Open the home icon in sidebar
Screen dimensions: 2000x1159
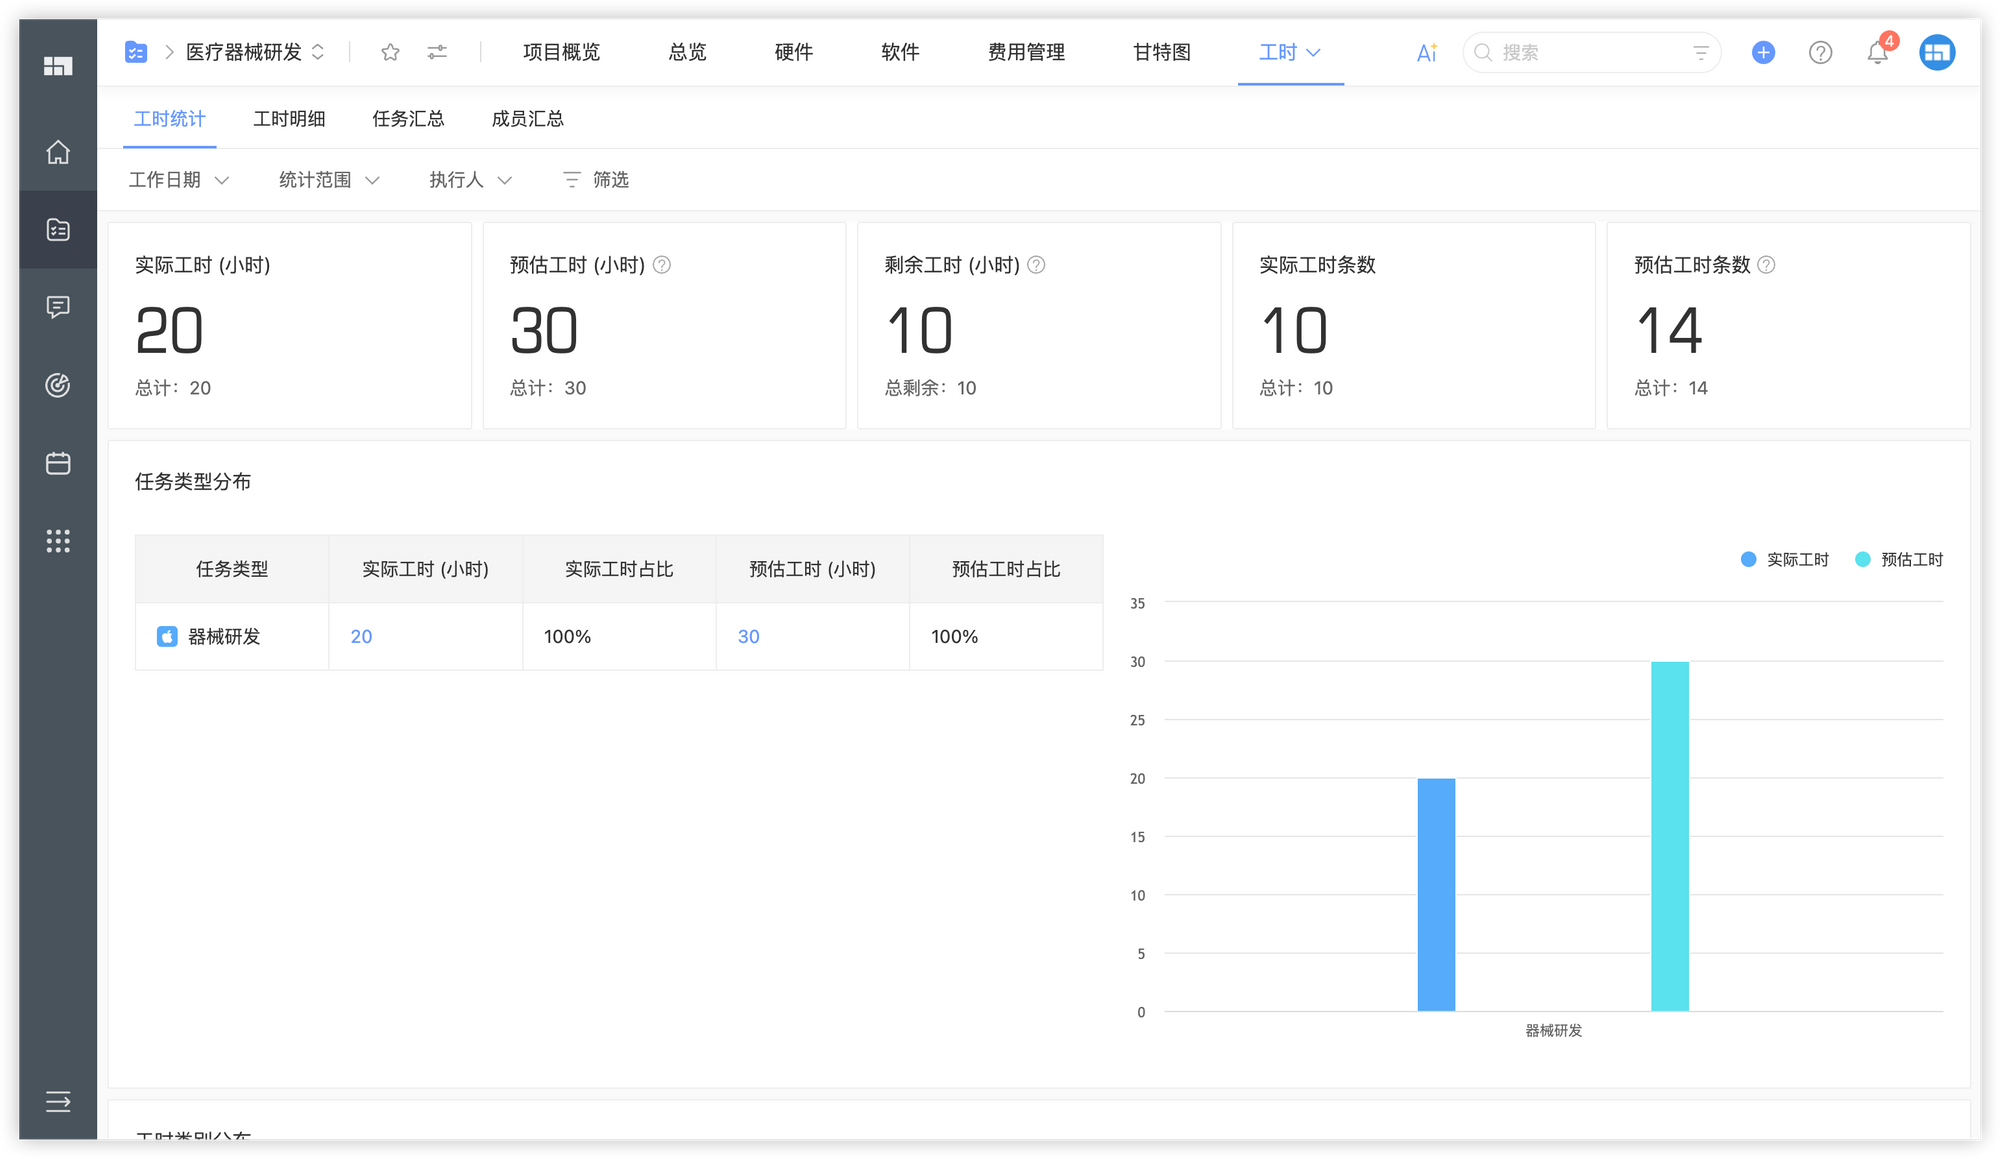(x=58, y=152)
